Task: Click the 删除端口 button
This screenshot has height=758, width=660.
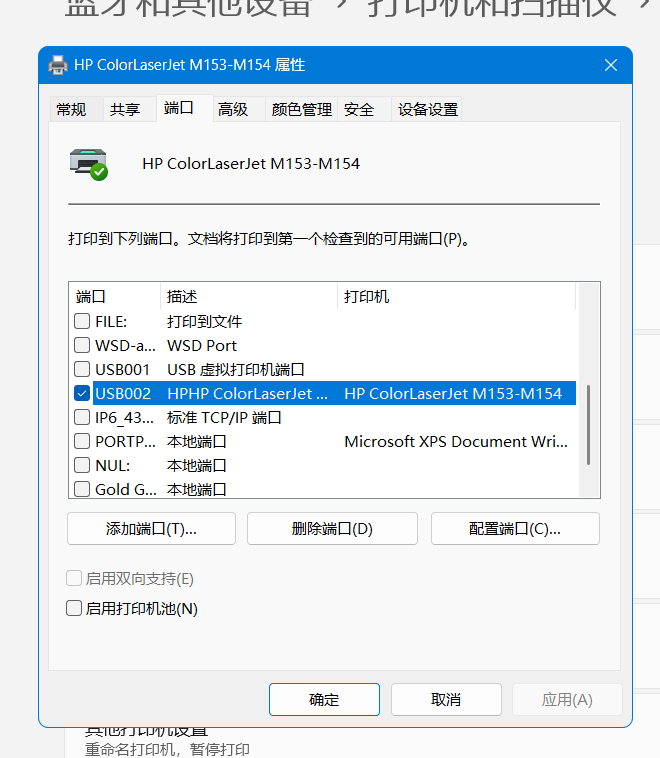Action: tap(332, 529)
